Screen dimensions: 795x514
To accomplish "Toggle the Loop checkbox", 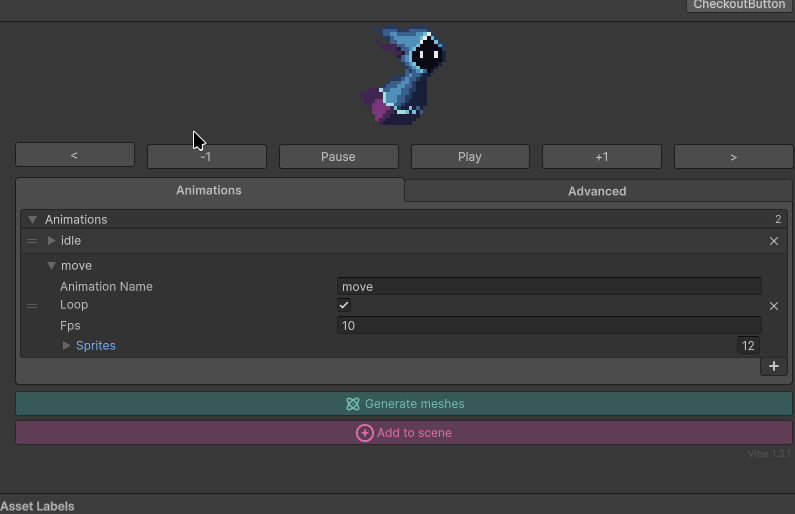I will [344, 305].
